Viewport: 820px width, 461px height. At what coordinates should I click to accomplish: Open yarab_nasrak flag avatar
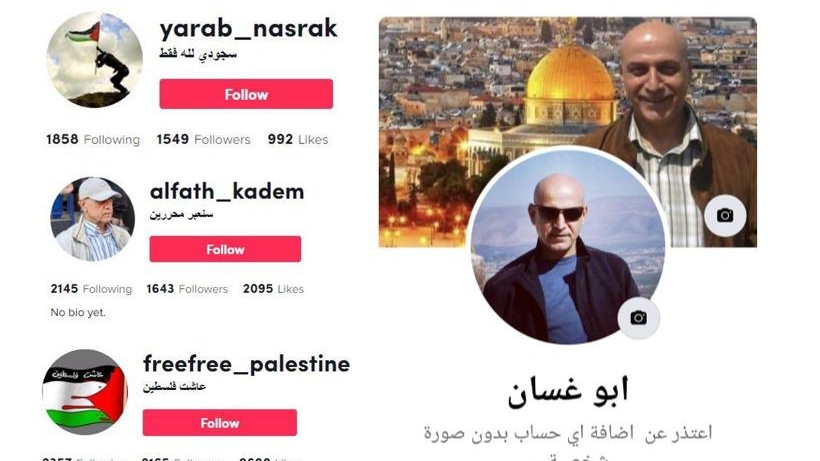tap(94, 60)
